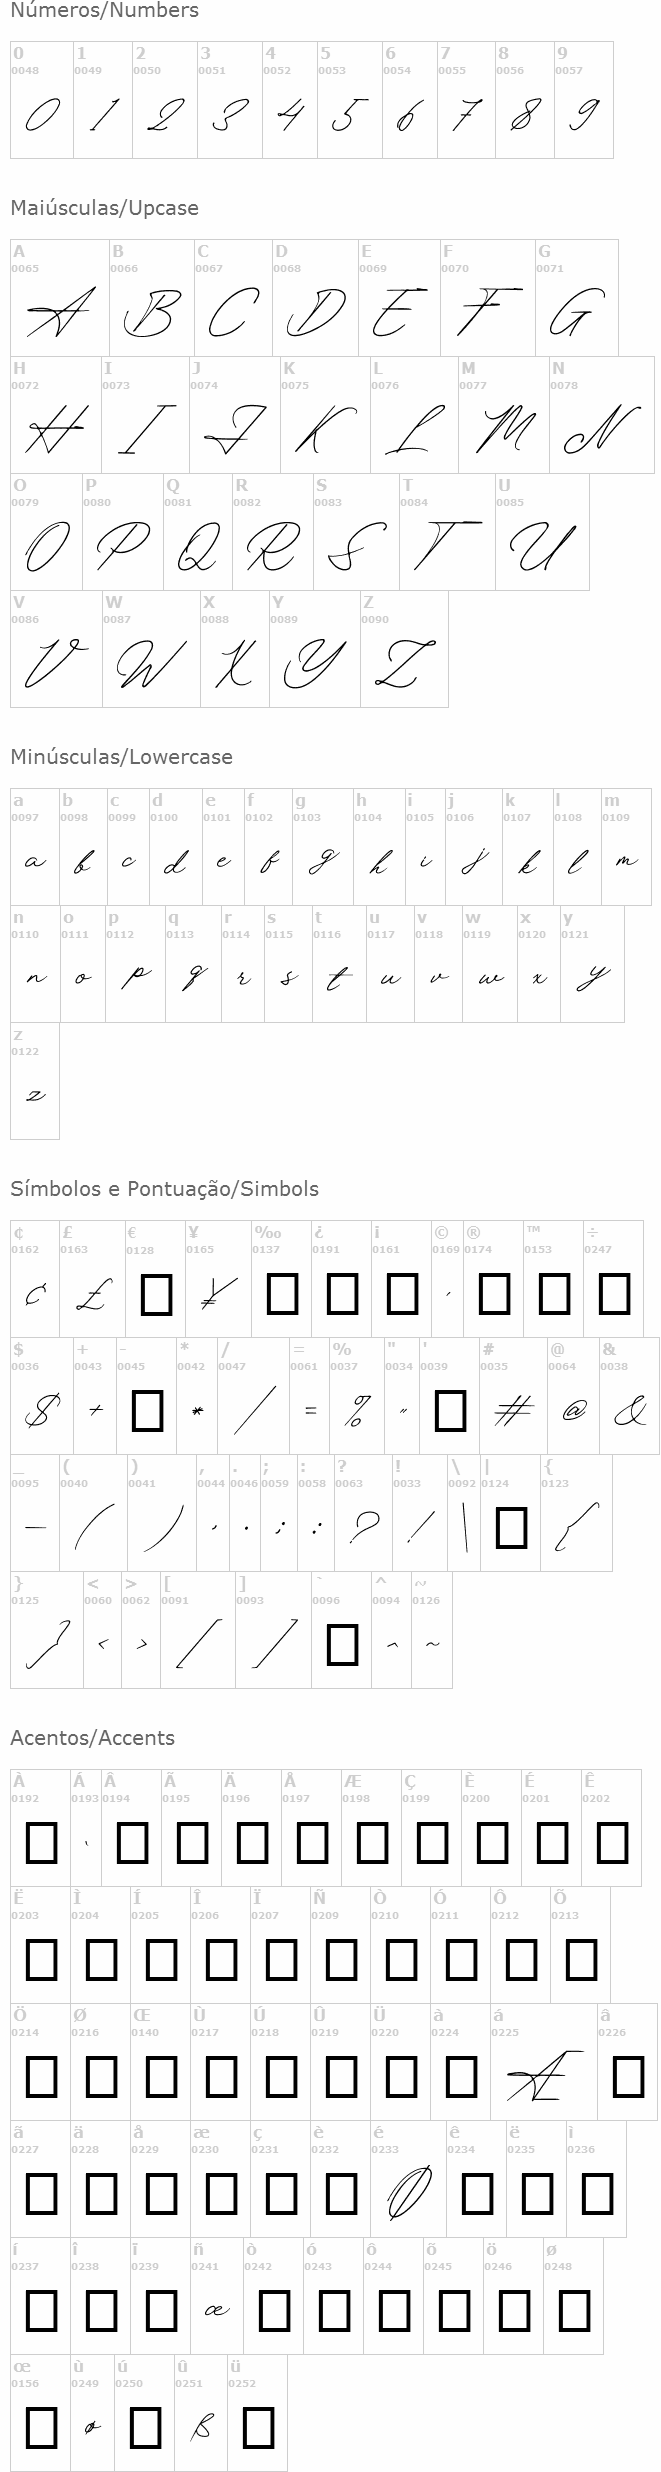
Task: Select the at sign glyph cell
Action: [x=573, y=1395]
